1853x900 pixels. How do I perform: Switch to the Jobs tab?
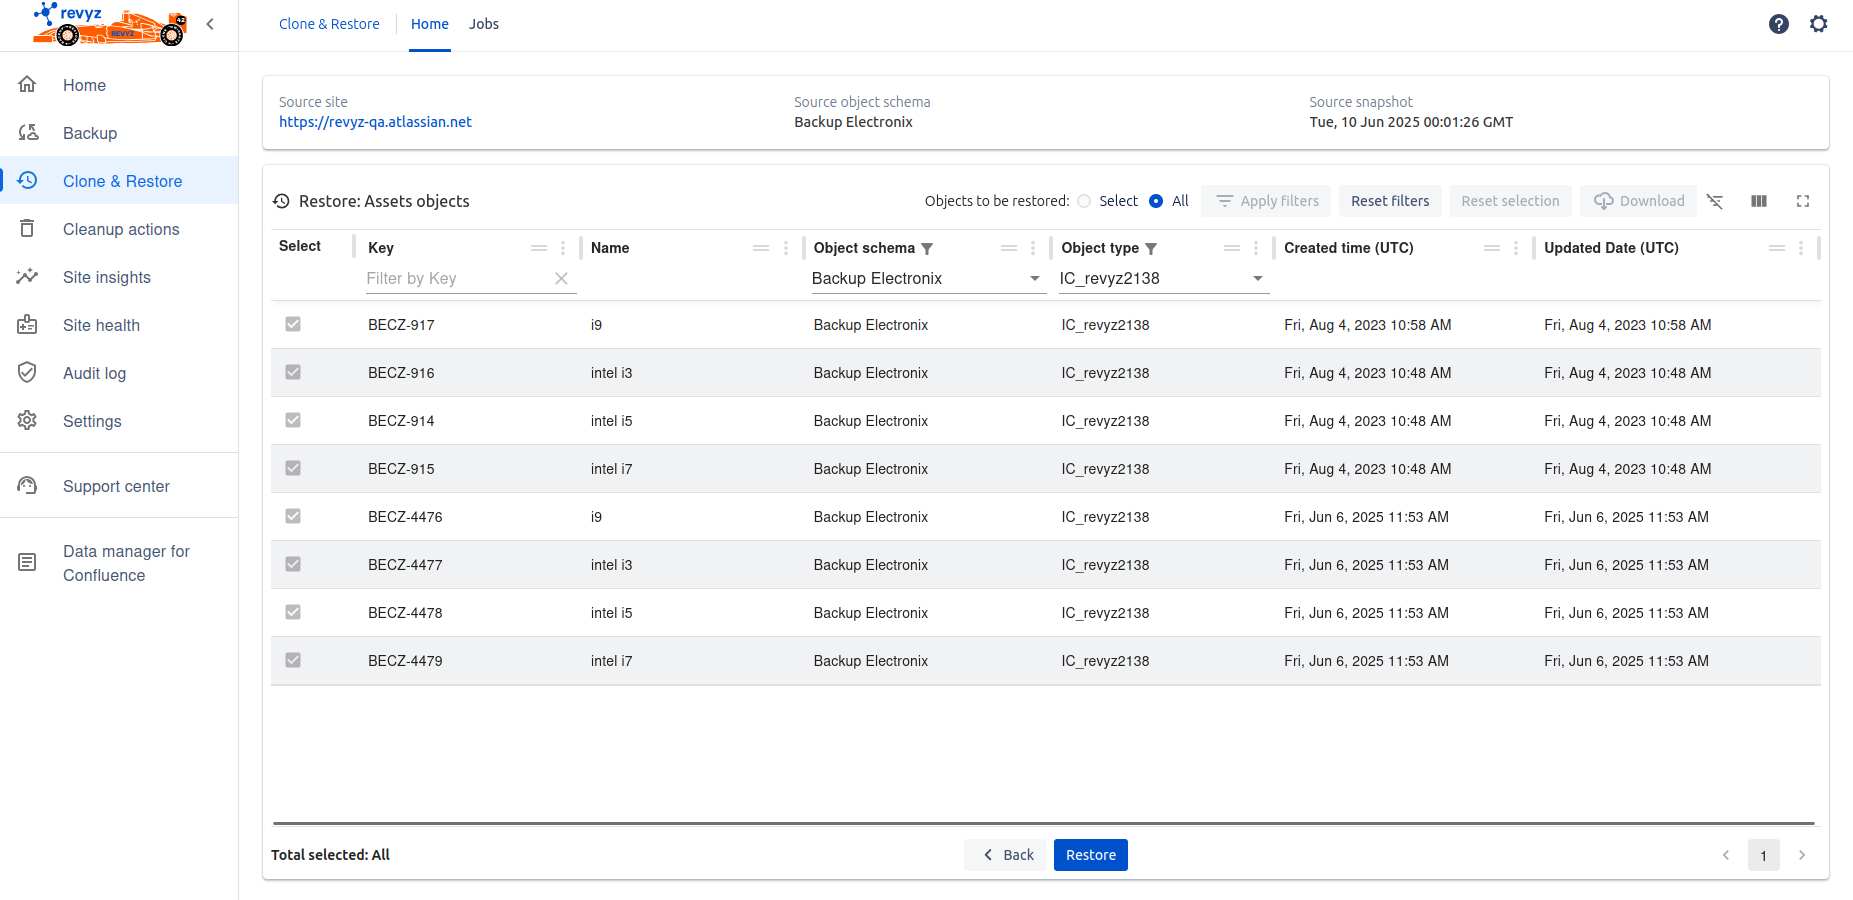coord(483,24)
